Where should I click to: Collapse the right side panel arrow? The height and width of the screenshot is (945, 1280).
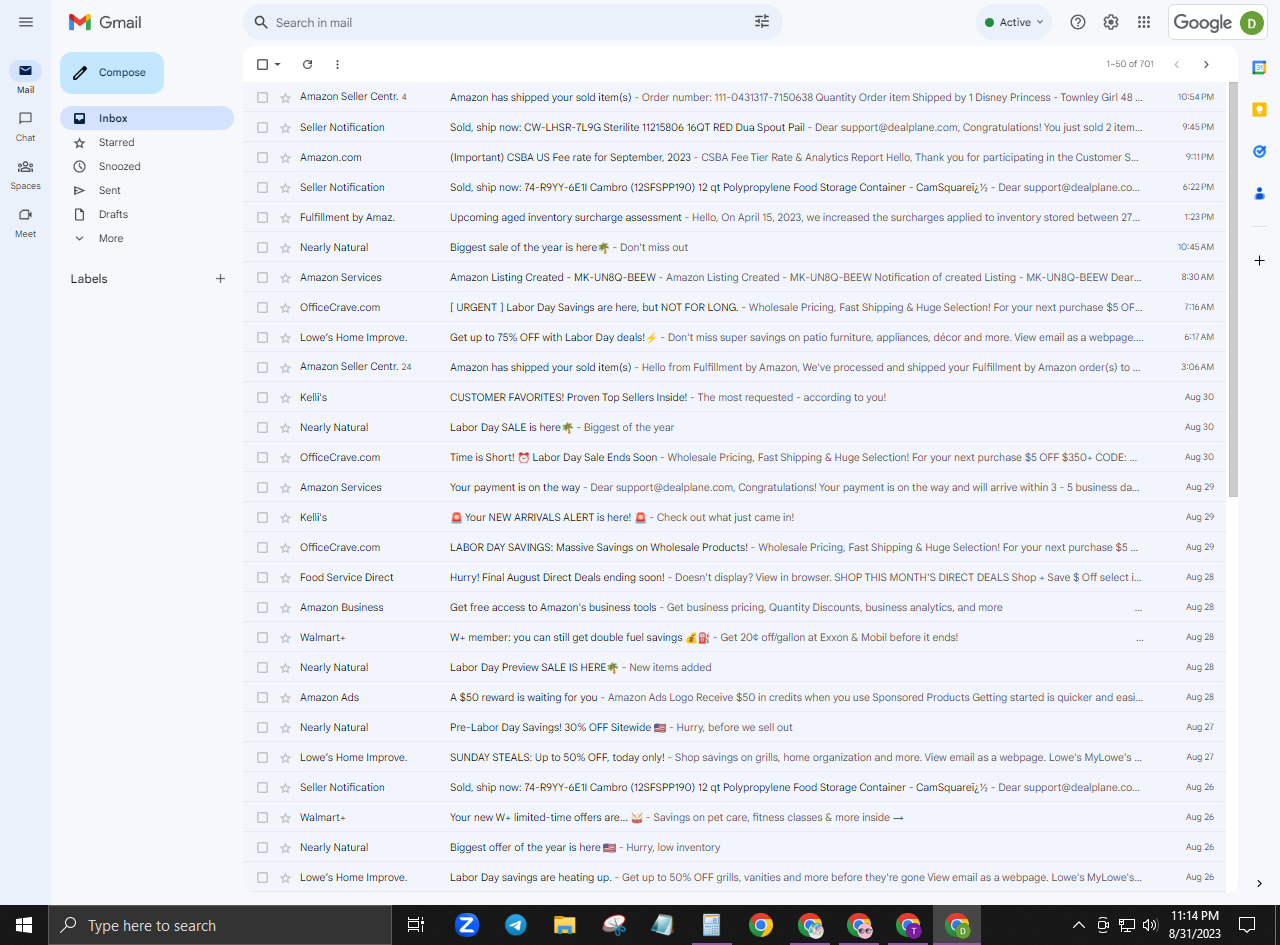1260,883
